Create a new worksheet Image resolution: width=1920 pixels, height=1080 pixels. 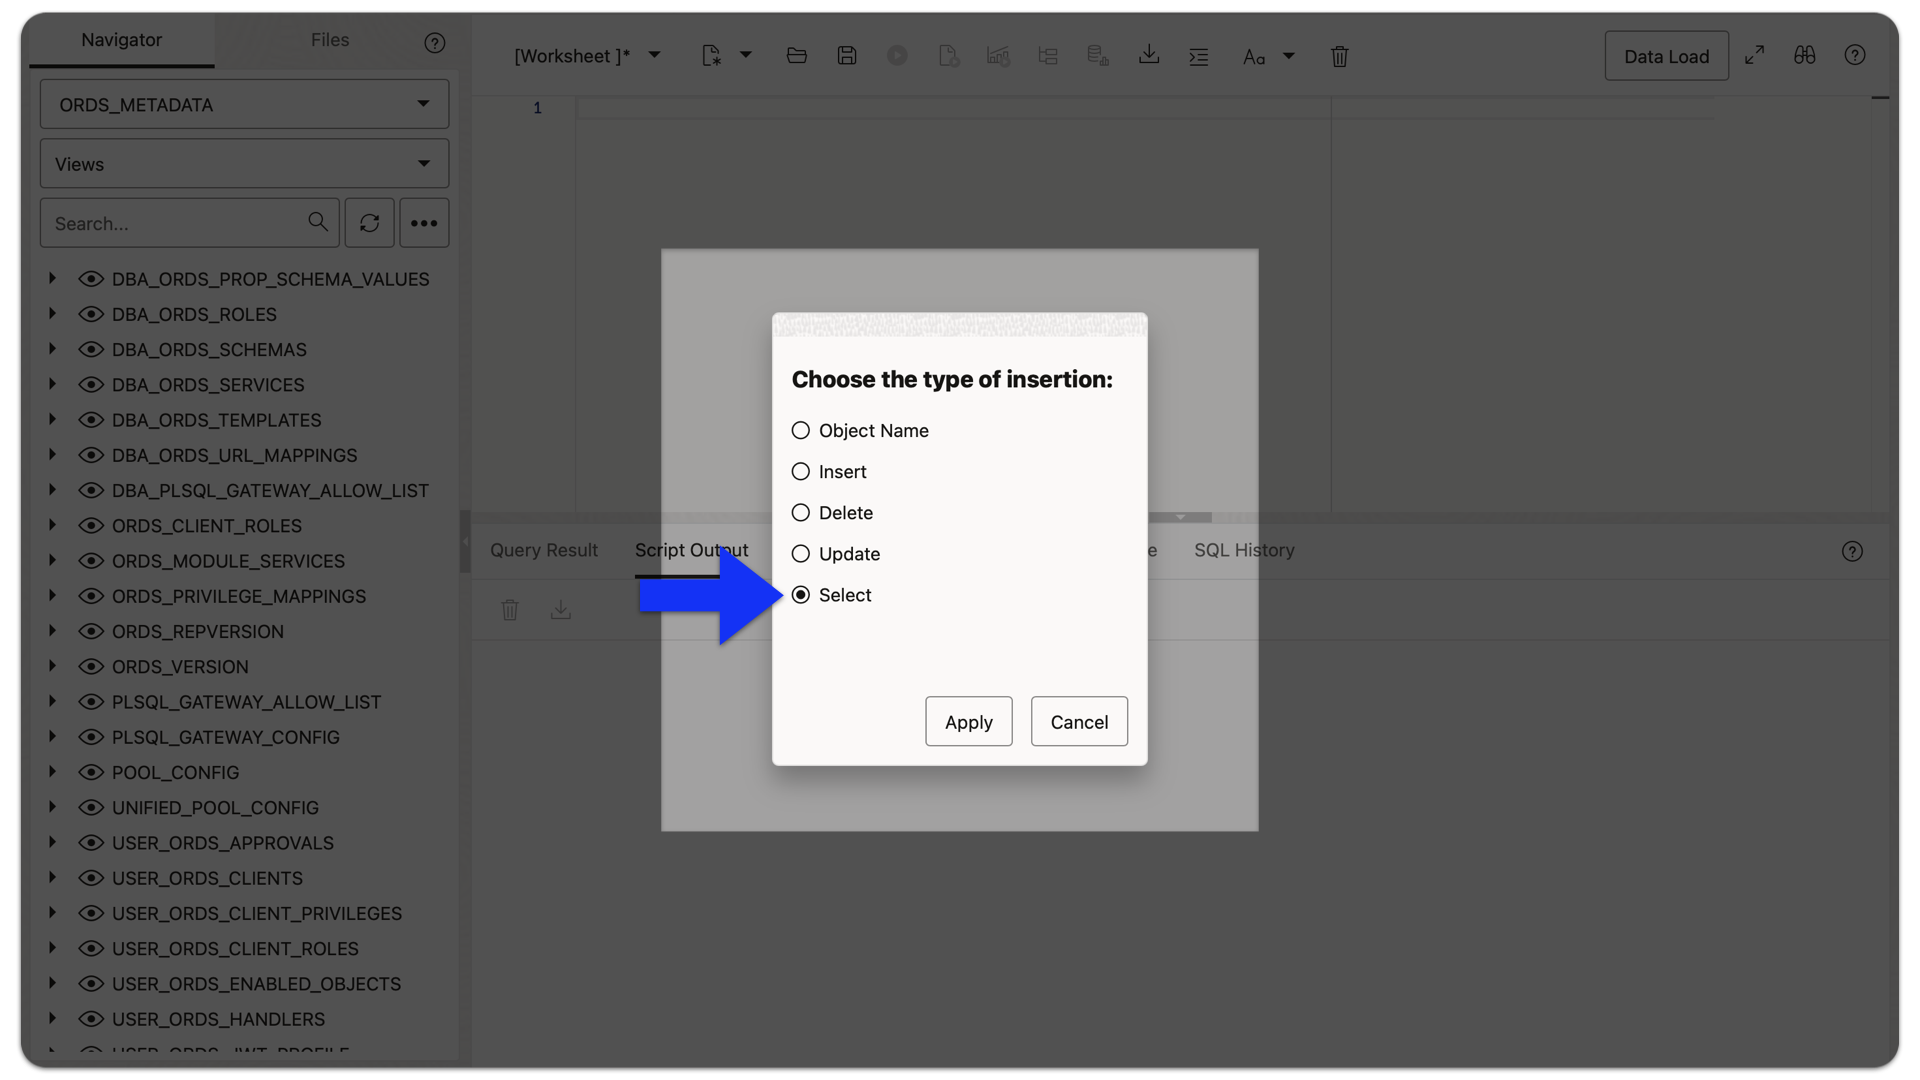pyautogui.click(x=712, y=55)
